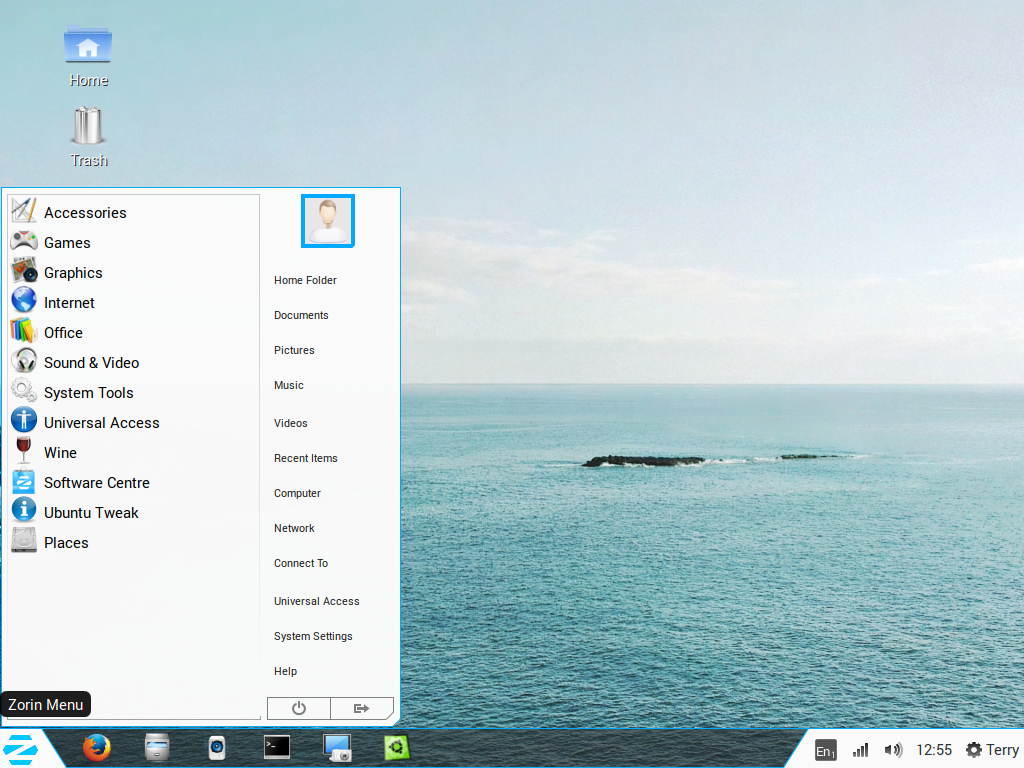Select Software Centre in the menu
This screenshot has height=768, width=1024.
96,483
